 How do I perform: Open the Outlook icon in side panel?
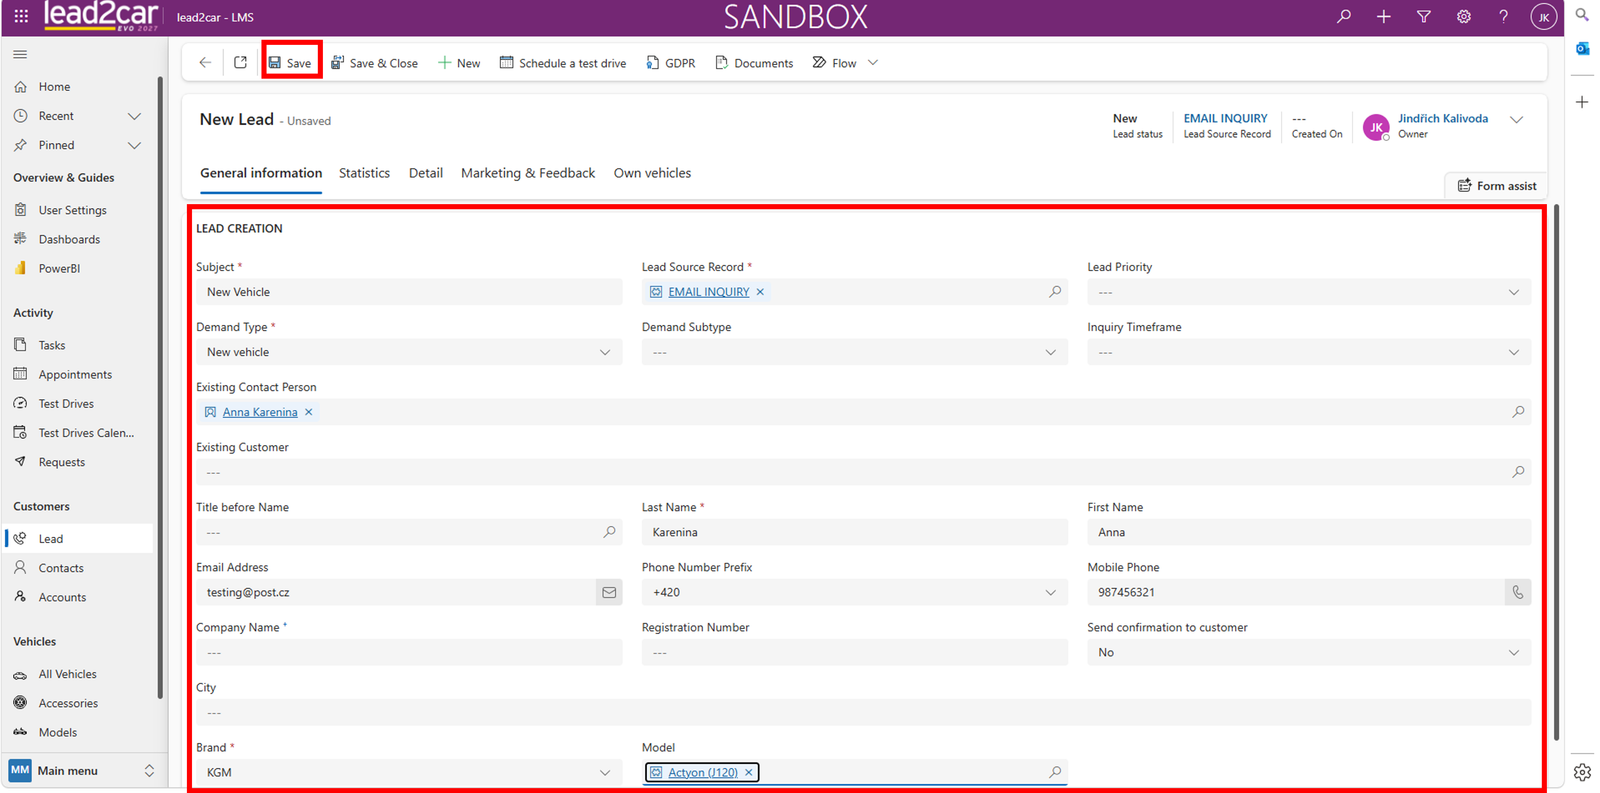[x=1582, y=48]
